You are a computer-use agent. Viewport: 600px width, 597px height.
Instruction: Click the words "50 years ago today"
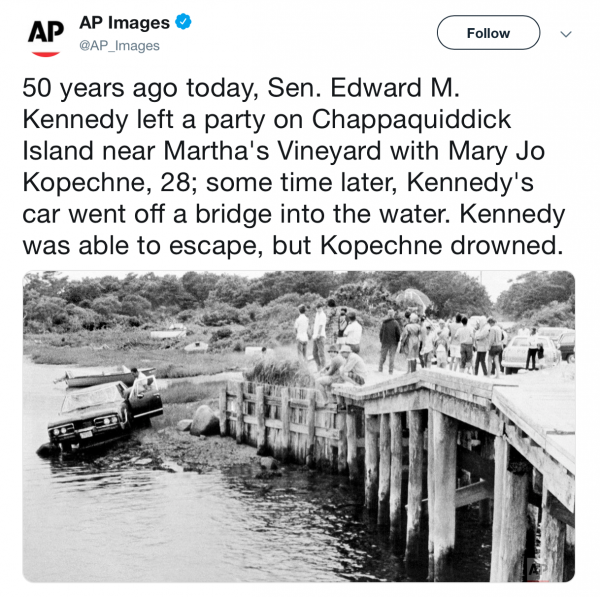coord(138,87)
